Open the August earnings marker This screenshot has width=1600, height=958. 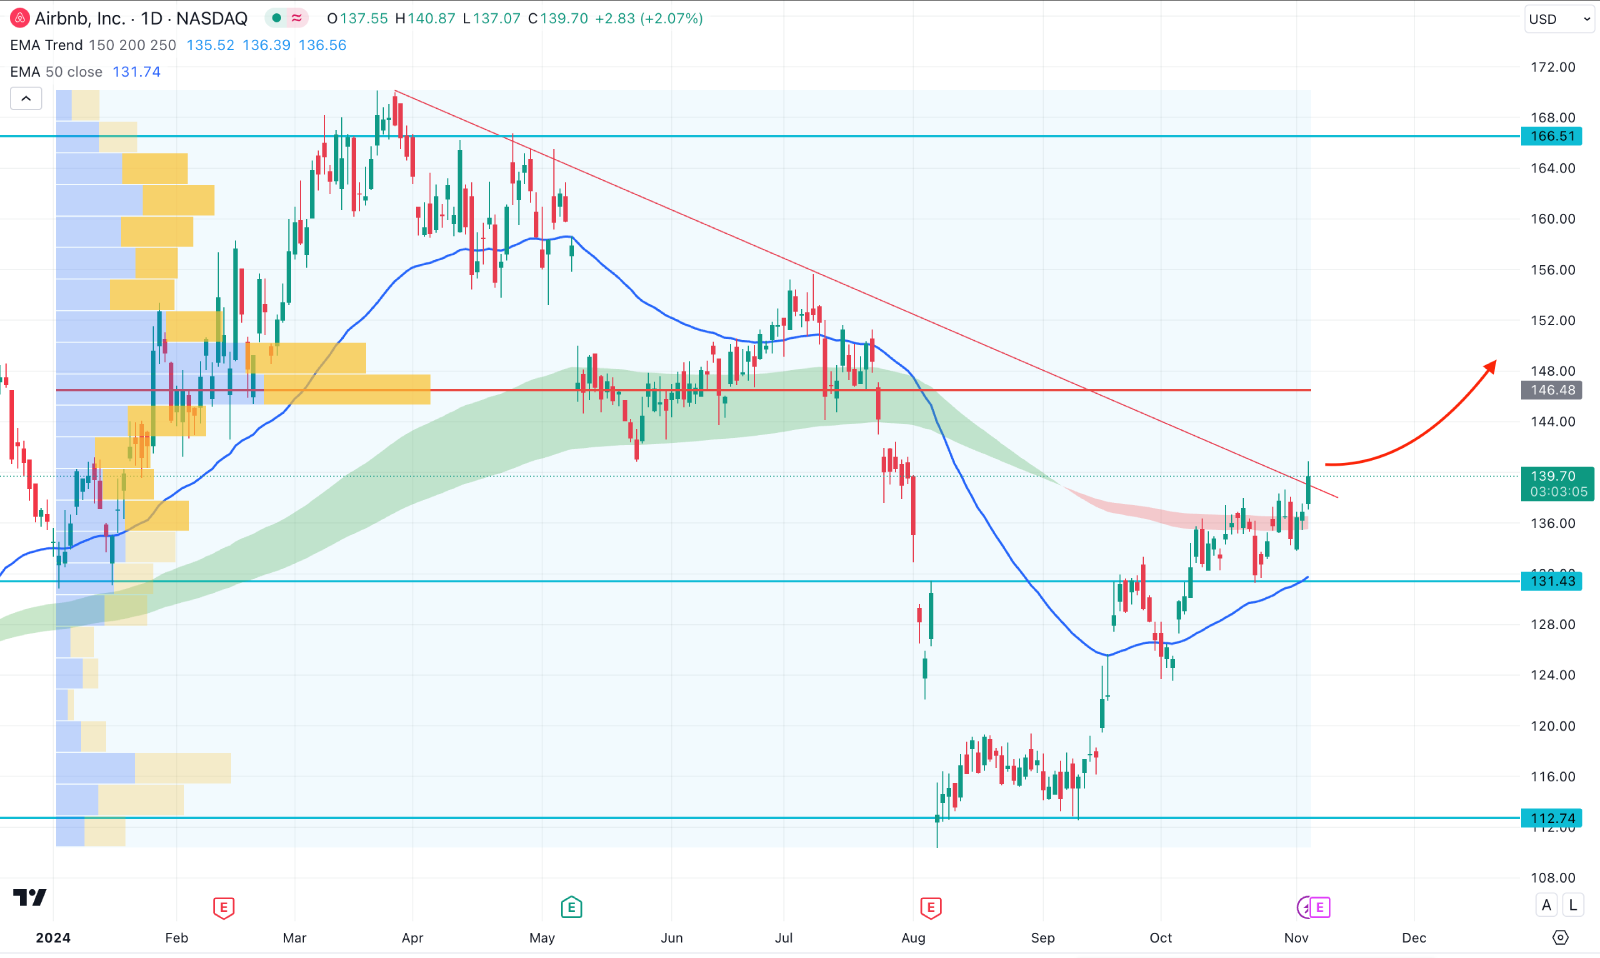pyautogui.click(x=931, y=908)
